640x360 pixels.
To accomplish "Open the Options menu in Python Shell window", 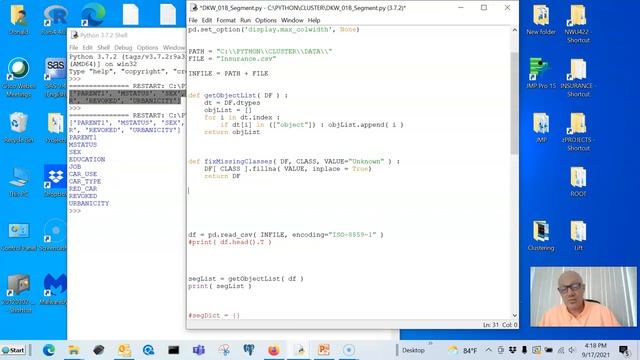I will coord(147,48).
